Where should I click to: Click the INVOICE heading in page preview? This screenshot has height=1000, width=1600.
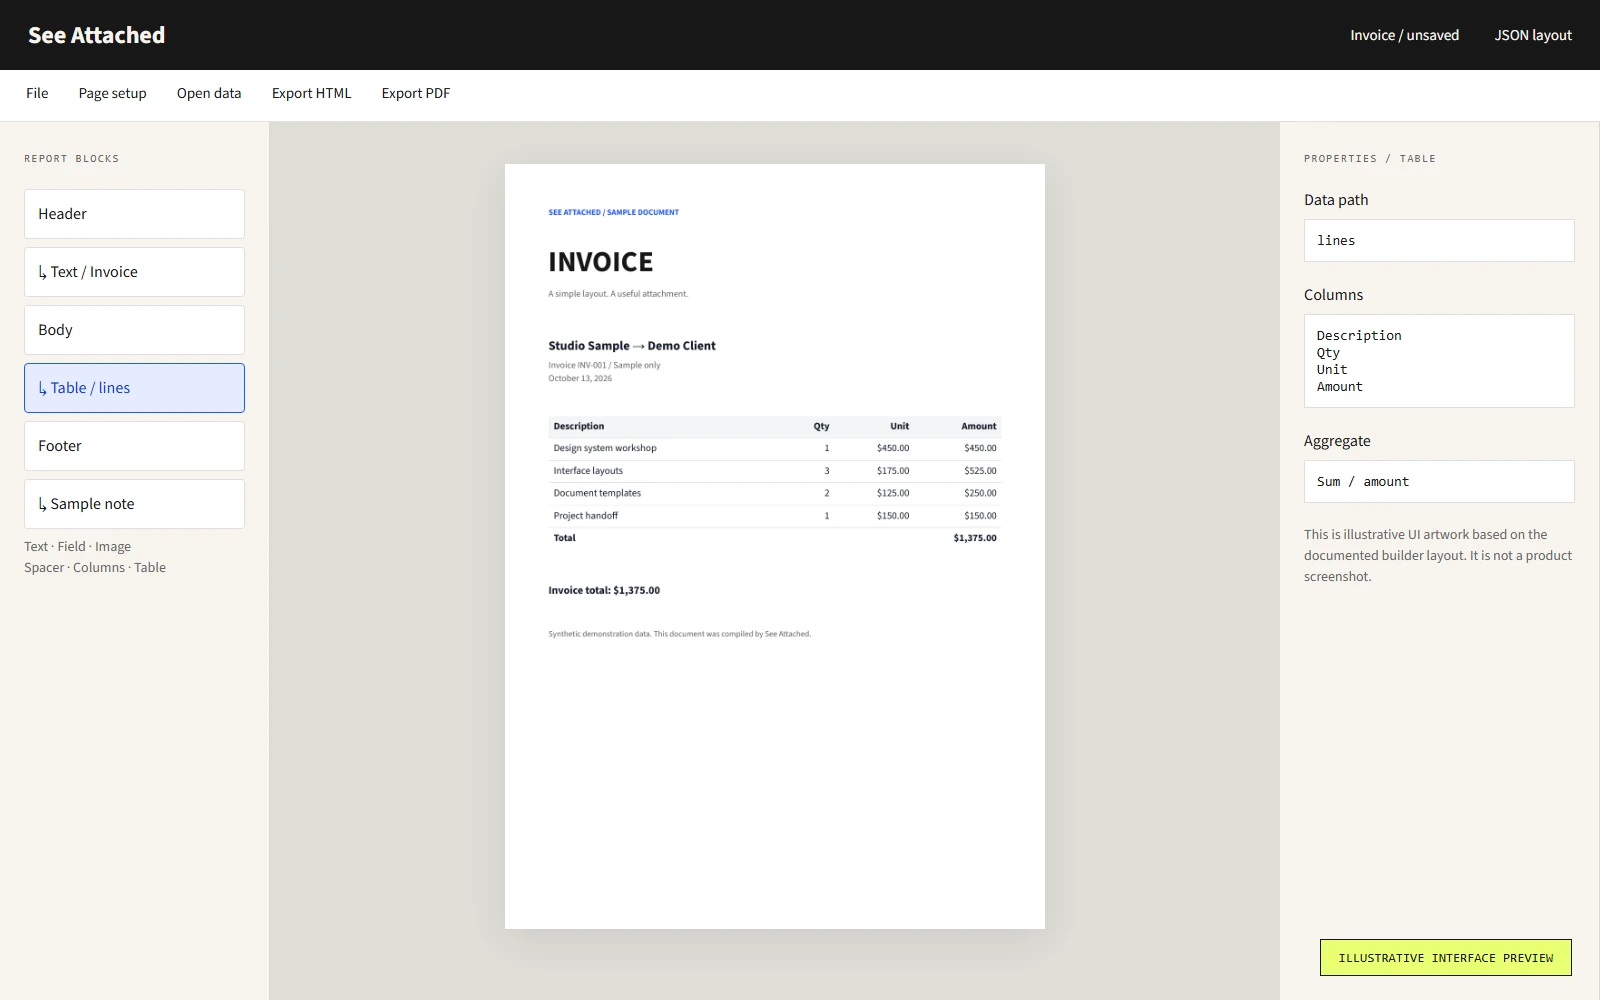coord(600,262)
